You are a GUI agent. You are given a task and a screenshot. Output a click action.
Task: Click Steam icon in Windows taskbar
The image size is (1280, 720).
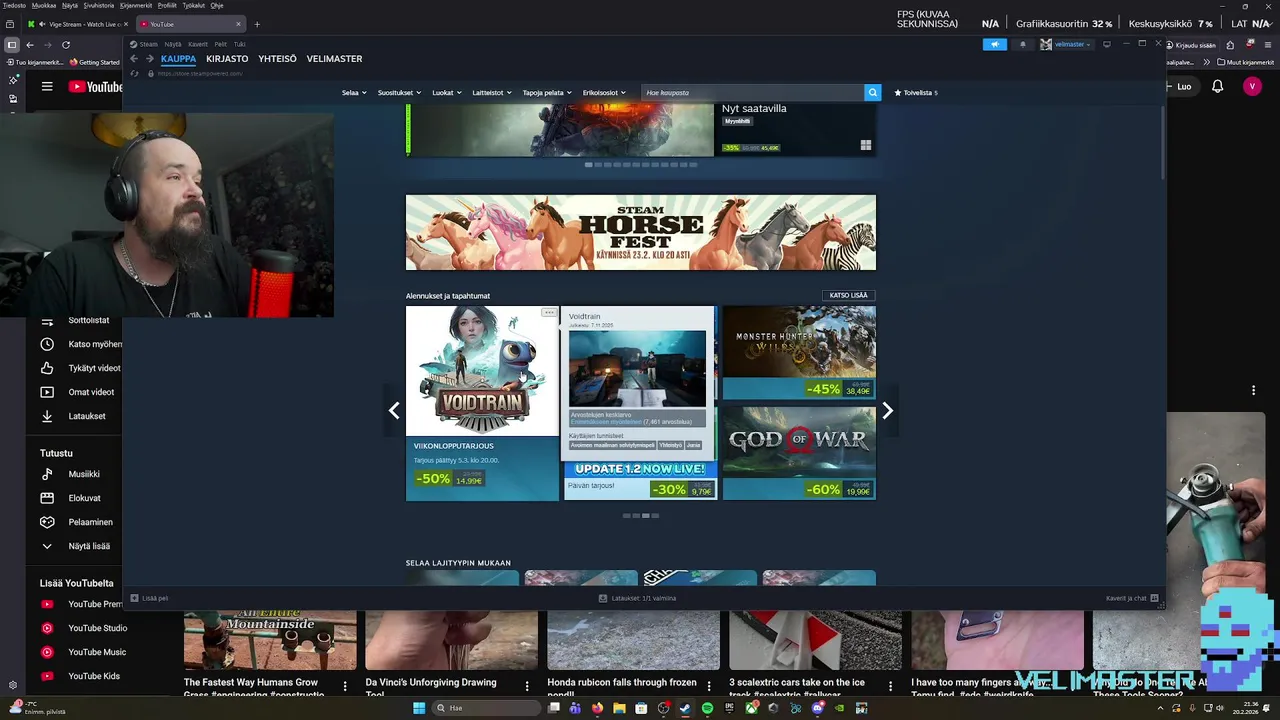tap(685, 708)
